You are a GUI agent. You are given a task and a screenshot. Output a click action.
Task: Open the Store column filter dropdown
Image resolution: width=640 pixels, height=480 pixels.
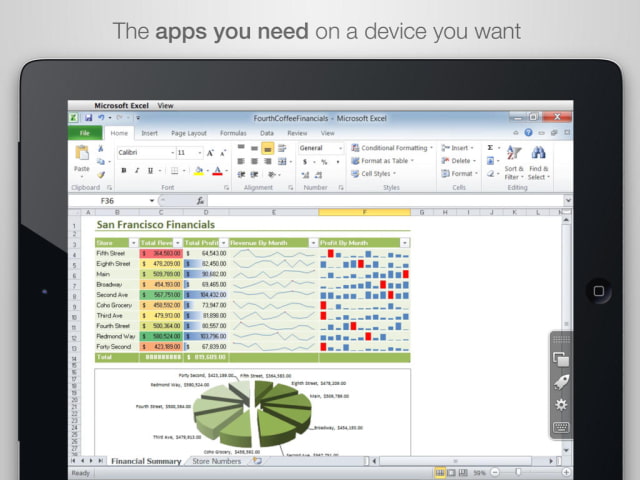point(133,243)
